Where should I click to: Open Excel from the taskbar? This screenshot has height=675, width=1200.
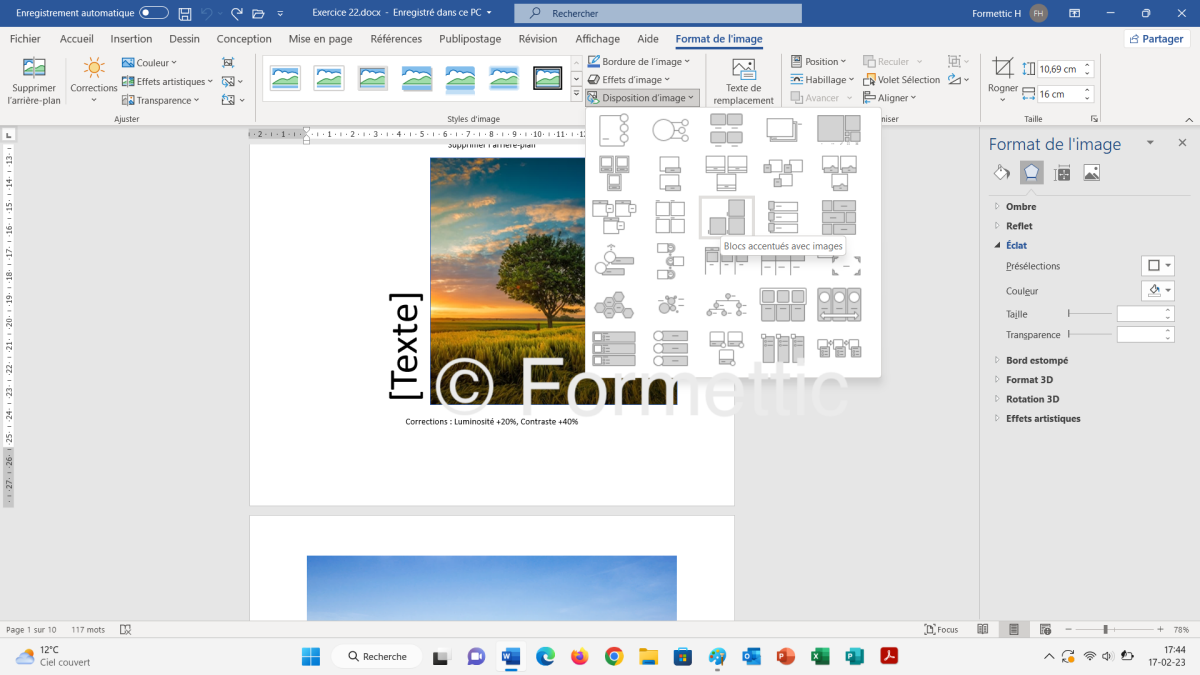(820, 656)
